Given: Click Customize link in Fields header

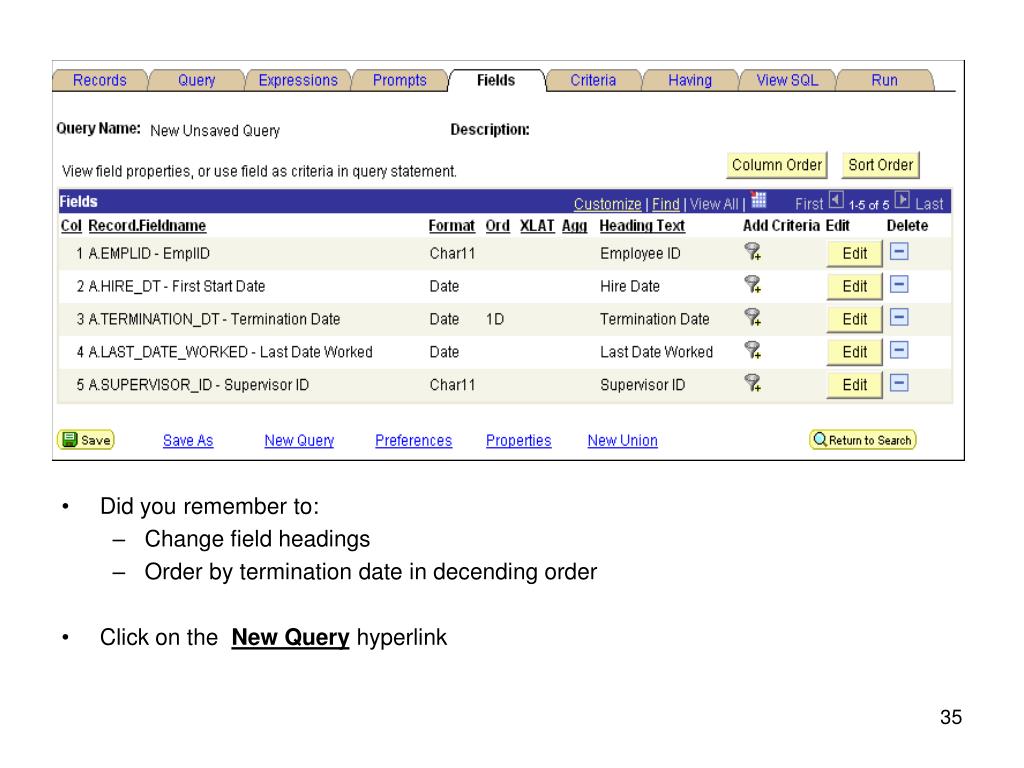Looking at the screenshot, I should click(x=607, y=204).
